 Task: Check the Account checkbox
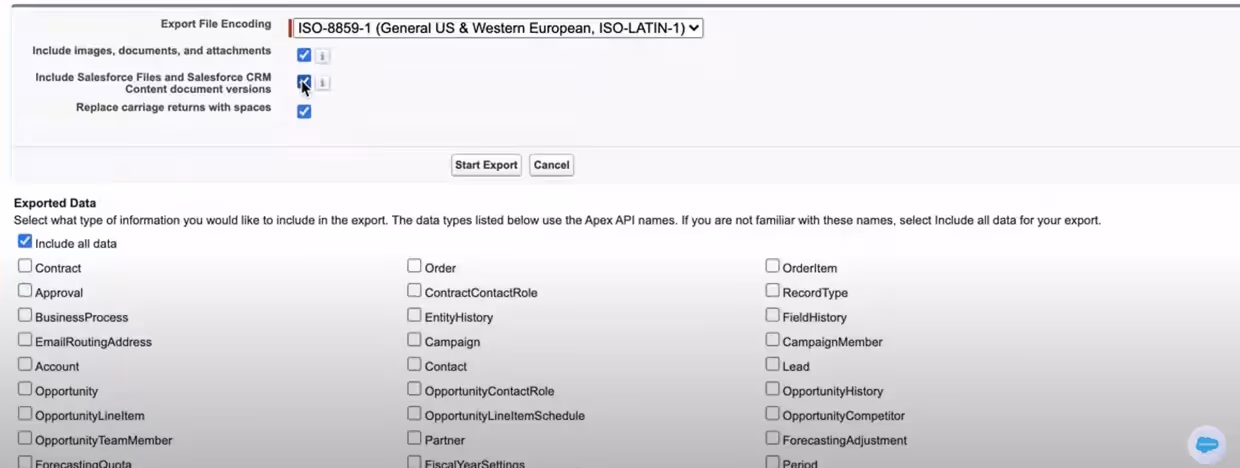25,365
